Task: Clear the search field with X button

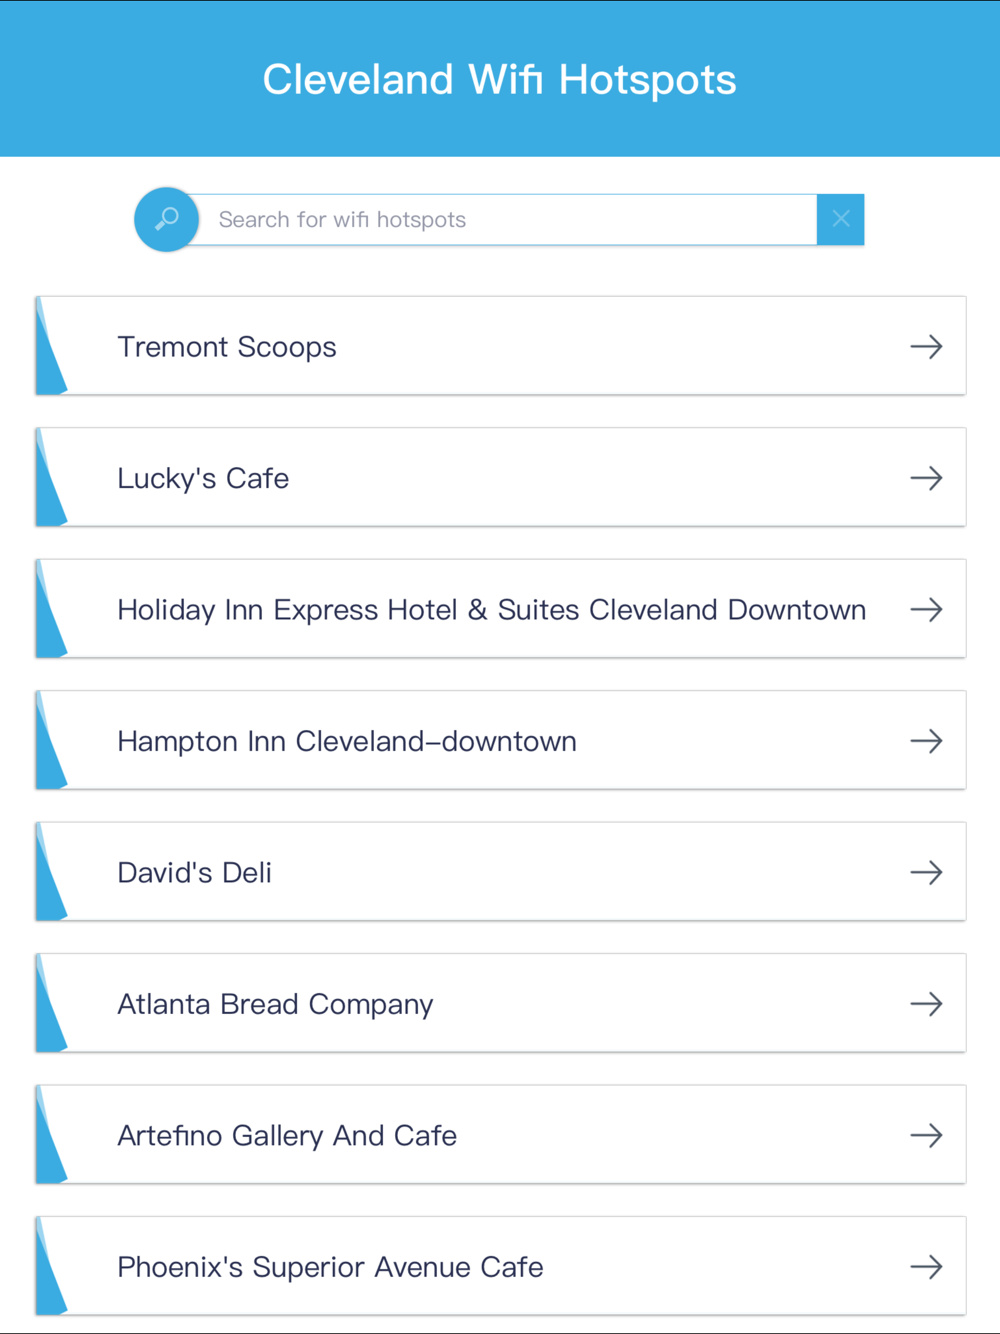Action: pyautogui.click(x=841, y=219)
